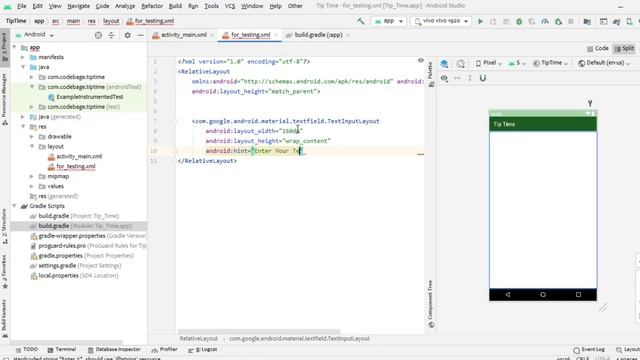The height and width of the screenshot is (360, 640).
Task: Click the Scroll from Source target icon
Action: point(98,36)
